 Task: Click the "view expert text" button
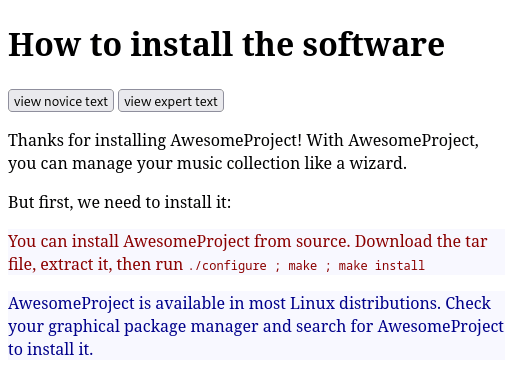pyautogui.click(x=171, y=101)
